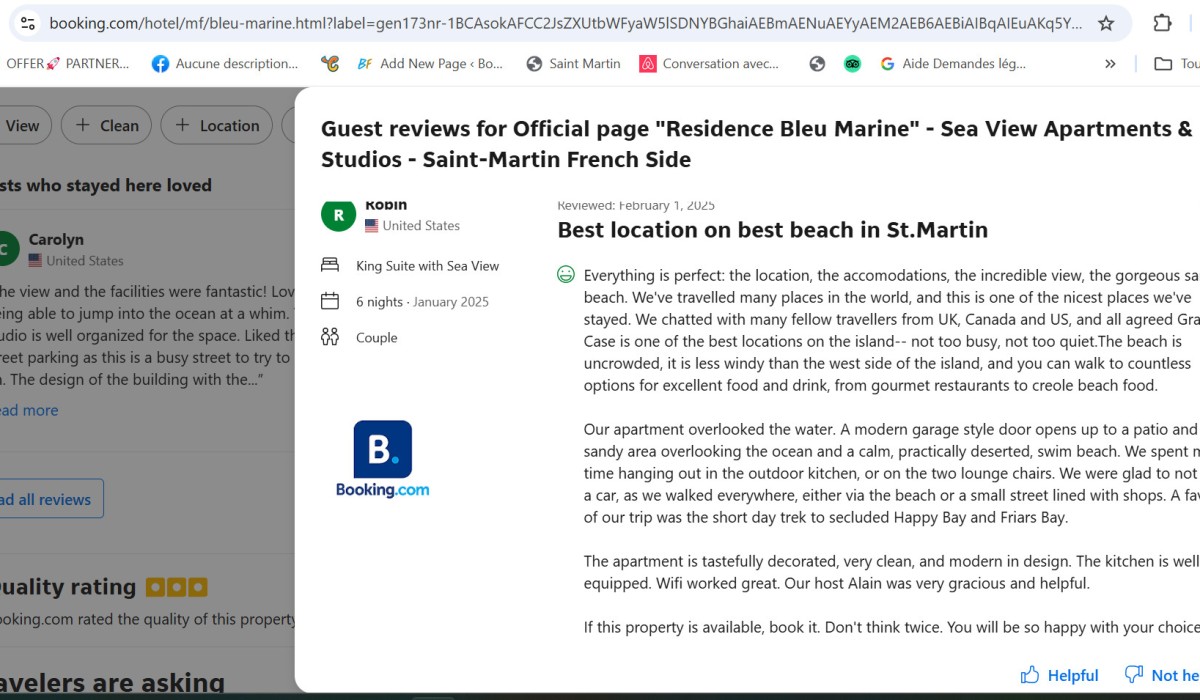
Task: Expand hidden bookmarks with the double chevron
Action: pyautogui.click(x=1110, y=64)
